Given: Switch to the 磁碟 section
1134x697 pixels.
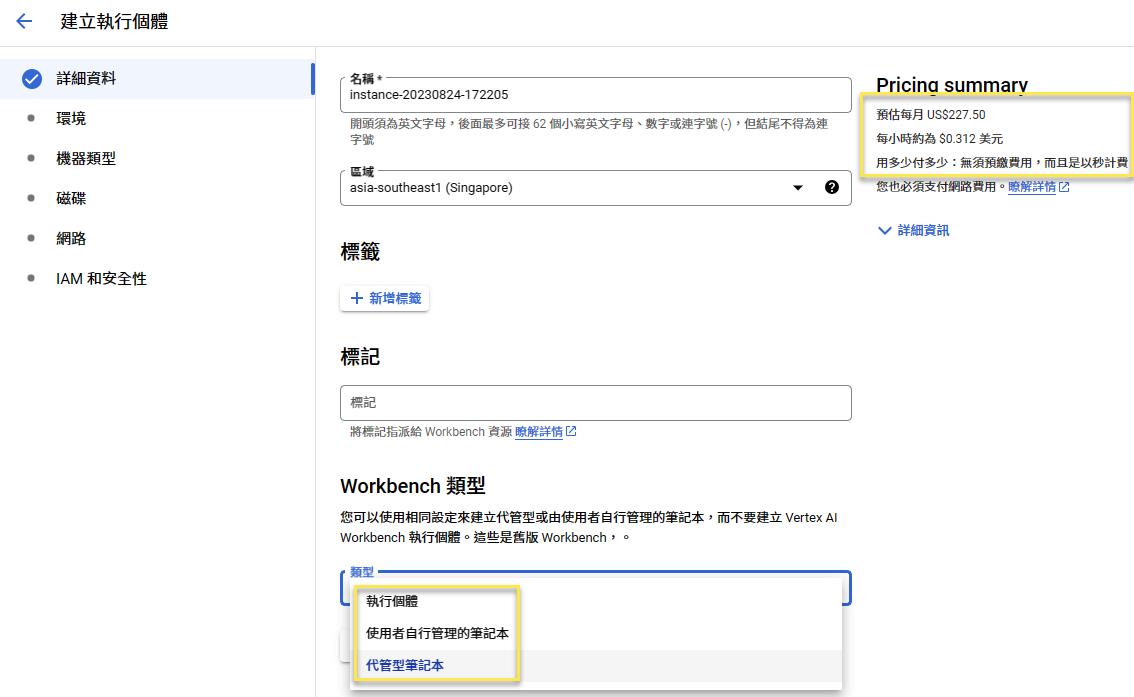Looking at the screenshot, I should (x=71, y=198).
